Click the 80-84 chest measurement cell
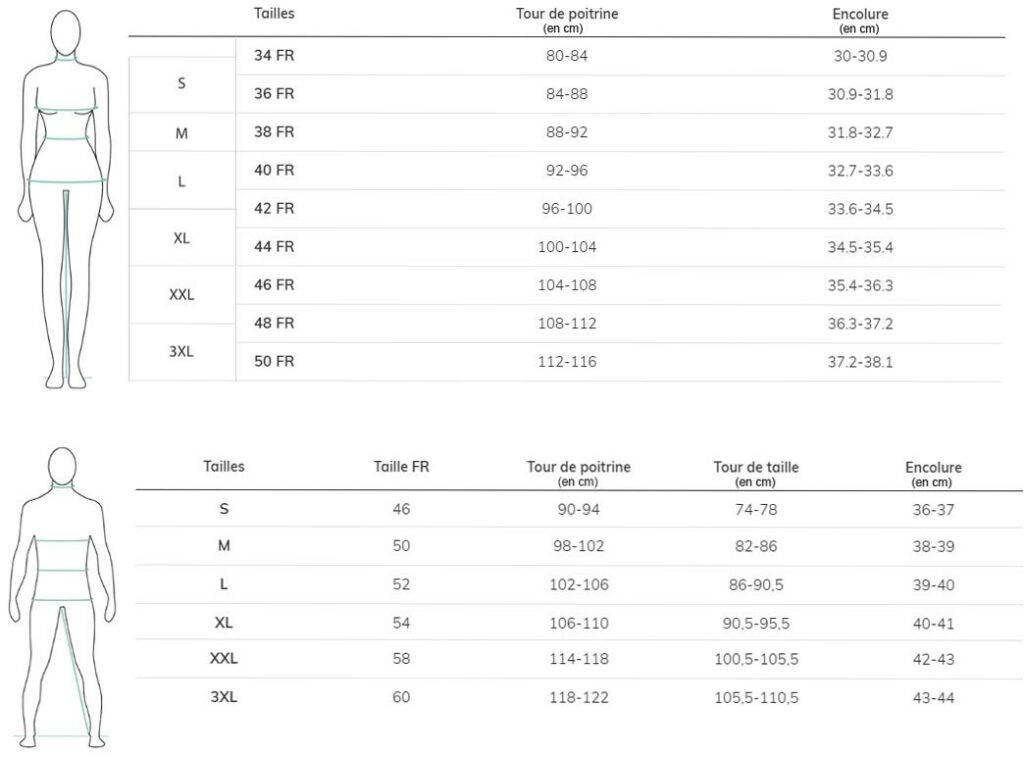 pos(567,56)
